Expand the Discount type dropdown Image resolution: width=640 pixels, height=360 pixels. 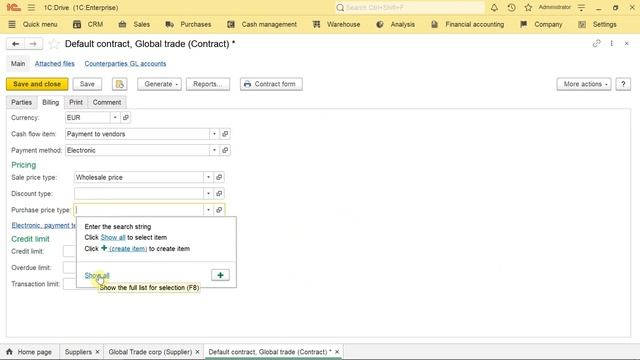(x=208, y=193)
